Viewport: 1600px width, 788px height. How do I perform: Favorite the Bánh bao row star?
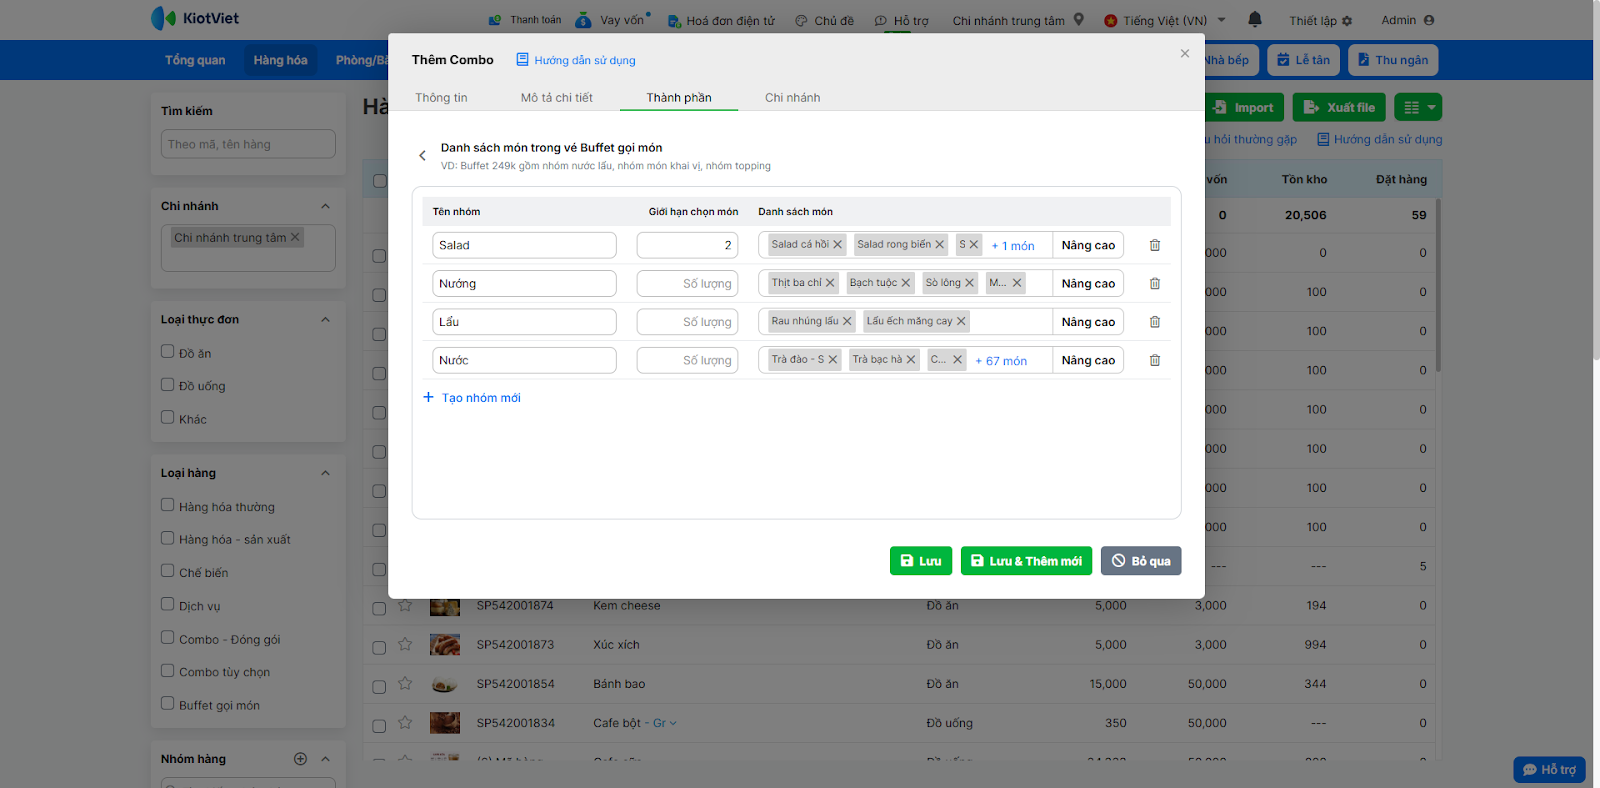coord(405,684)
